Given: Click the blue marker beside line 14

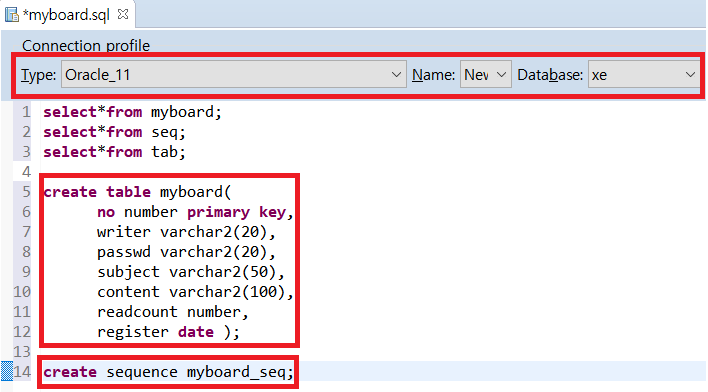Looking at the screenshot, I should tap(7, 371).
